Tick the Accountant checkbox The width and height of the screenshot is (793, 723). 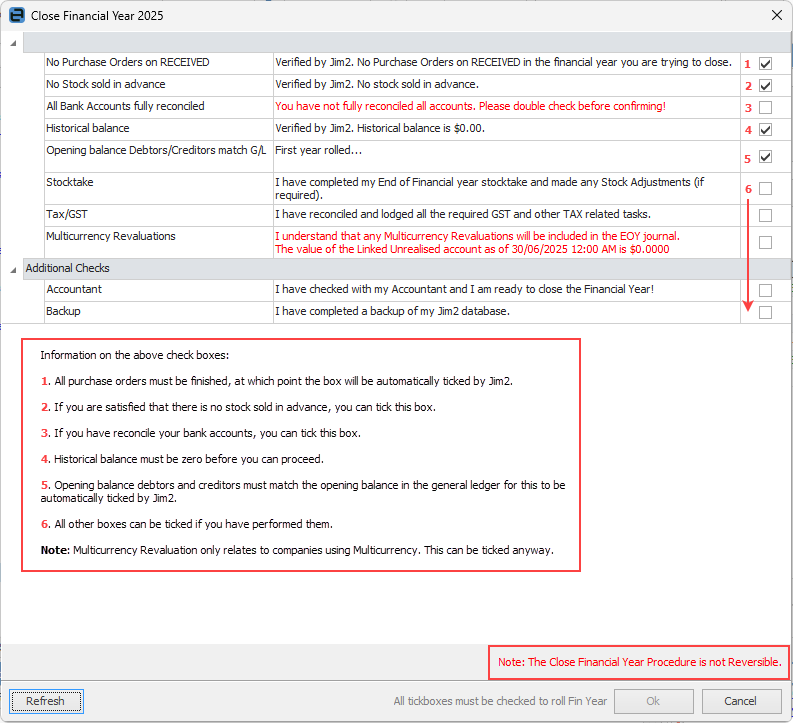(x=765, y=290)
